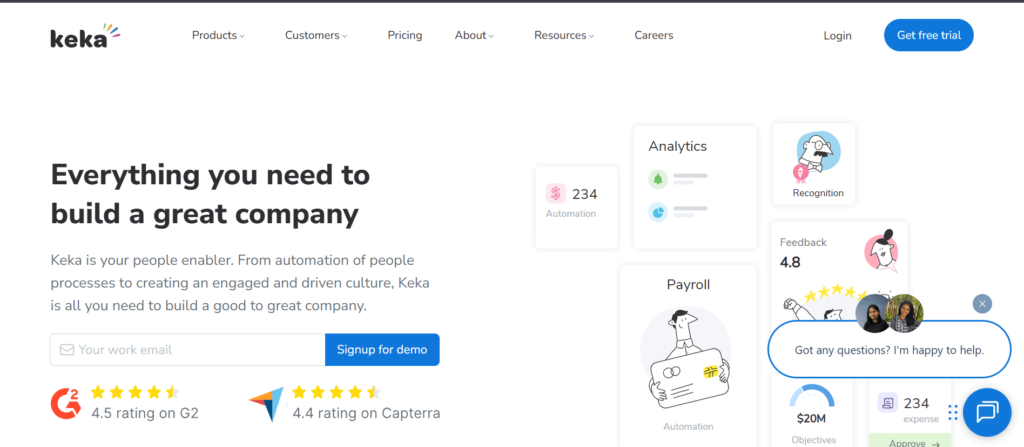Expand the Resources dropdown menu
The height and width of the screenshot is (447, 1024).
click(x=563, y=36)
